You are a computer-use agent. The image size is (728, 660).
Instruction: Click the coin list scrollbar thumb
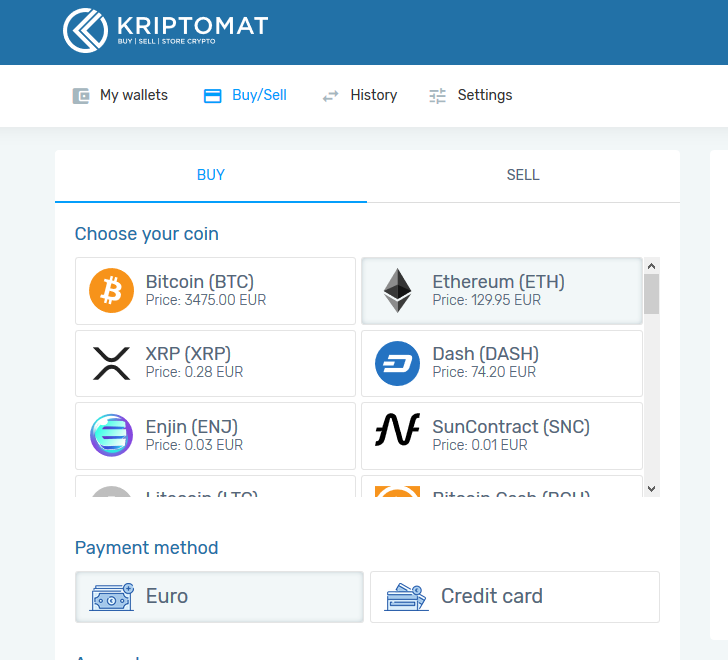651,294
